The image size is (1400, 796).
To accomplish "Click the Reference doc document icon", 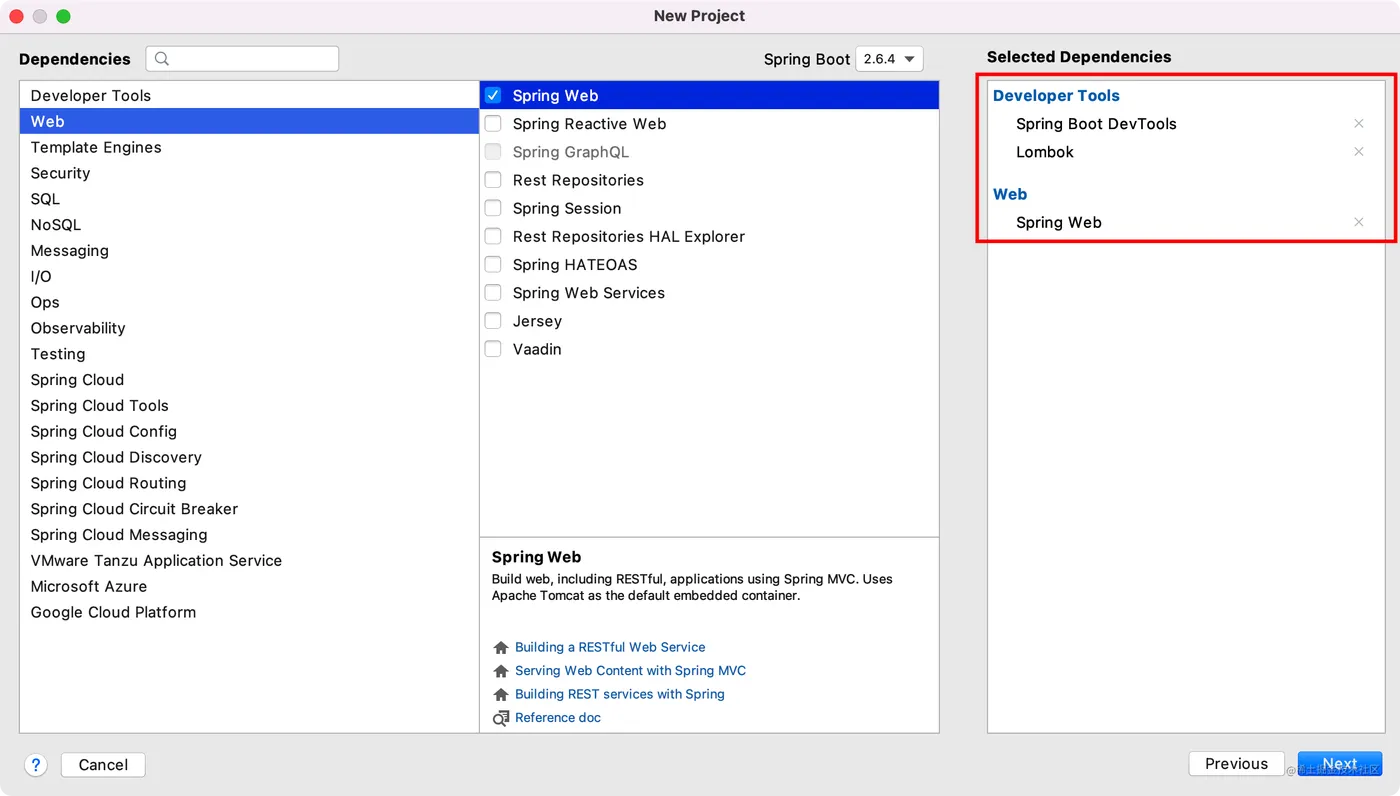I will click(501, 718).
